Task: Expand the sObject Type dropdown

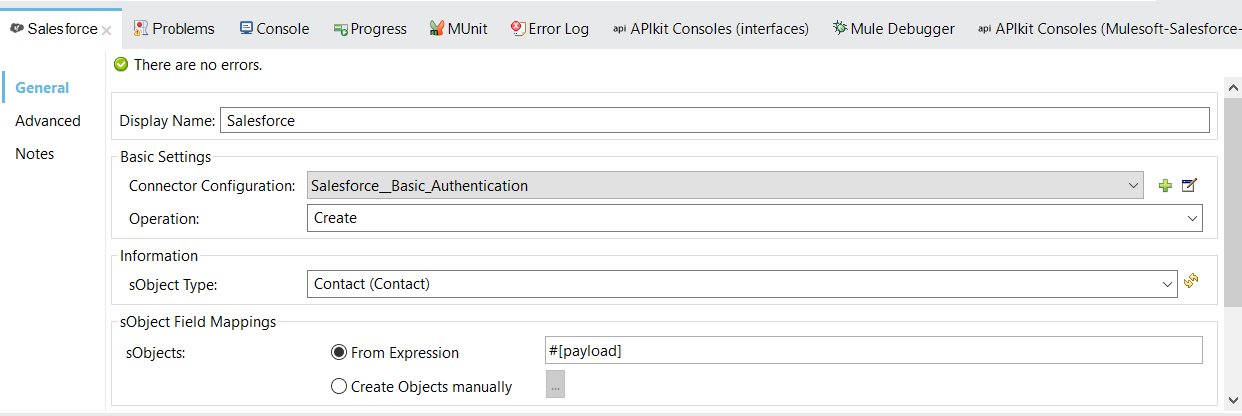Action: click(x=1167, y=284)
